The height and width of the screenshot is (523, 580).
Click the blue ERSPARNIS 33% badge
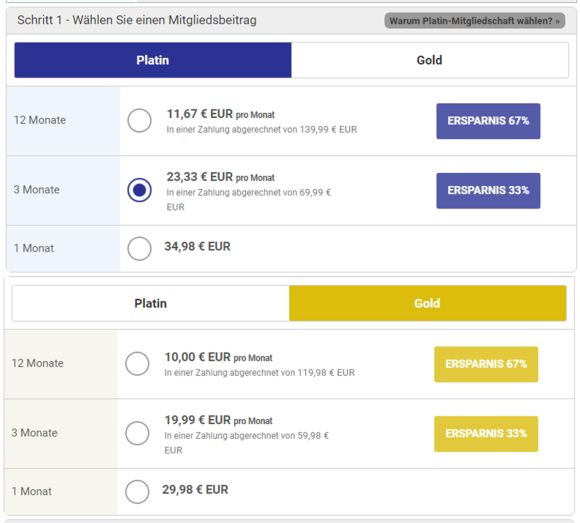pos(488,190)
